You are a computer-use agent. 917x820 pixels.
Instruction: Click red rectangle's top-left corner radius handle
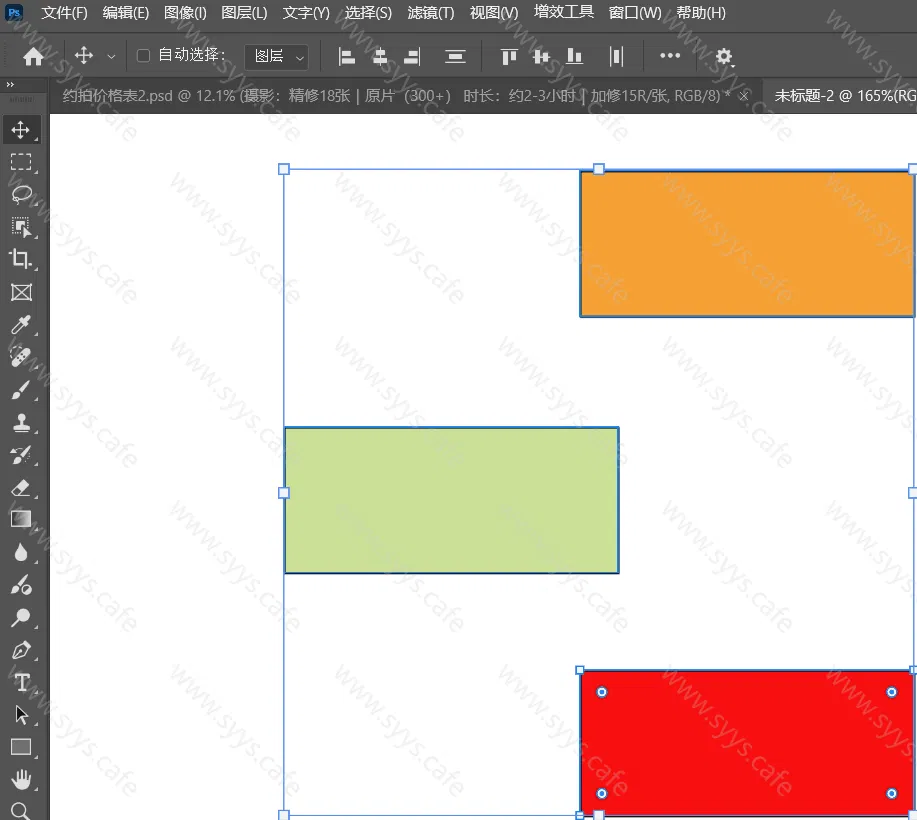[602, 692]
